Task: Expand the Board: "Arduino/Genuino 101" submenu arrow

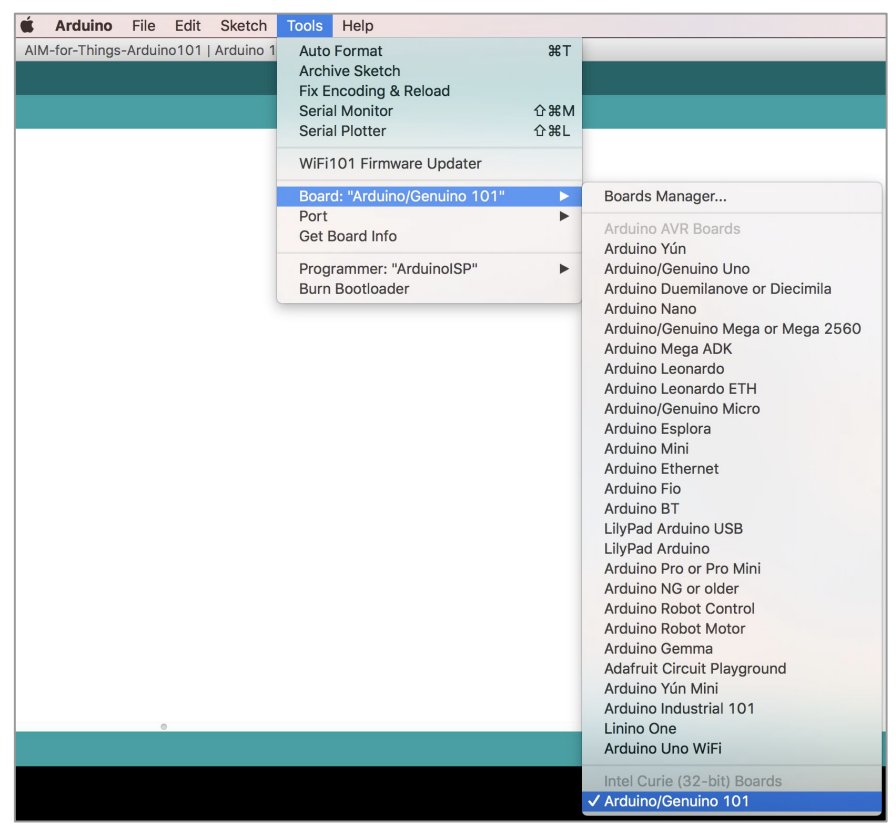Action: (x=564, y=196)
